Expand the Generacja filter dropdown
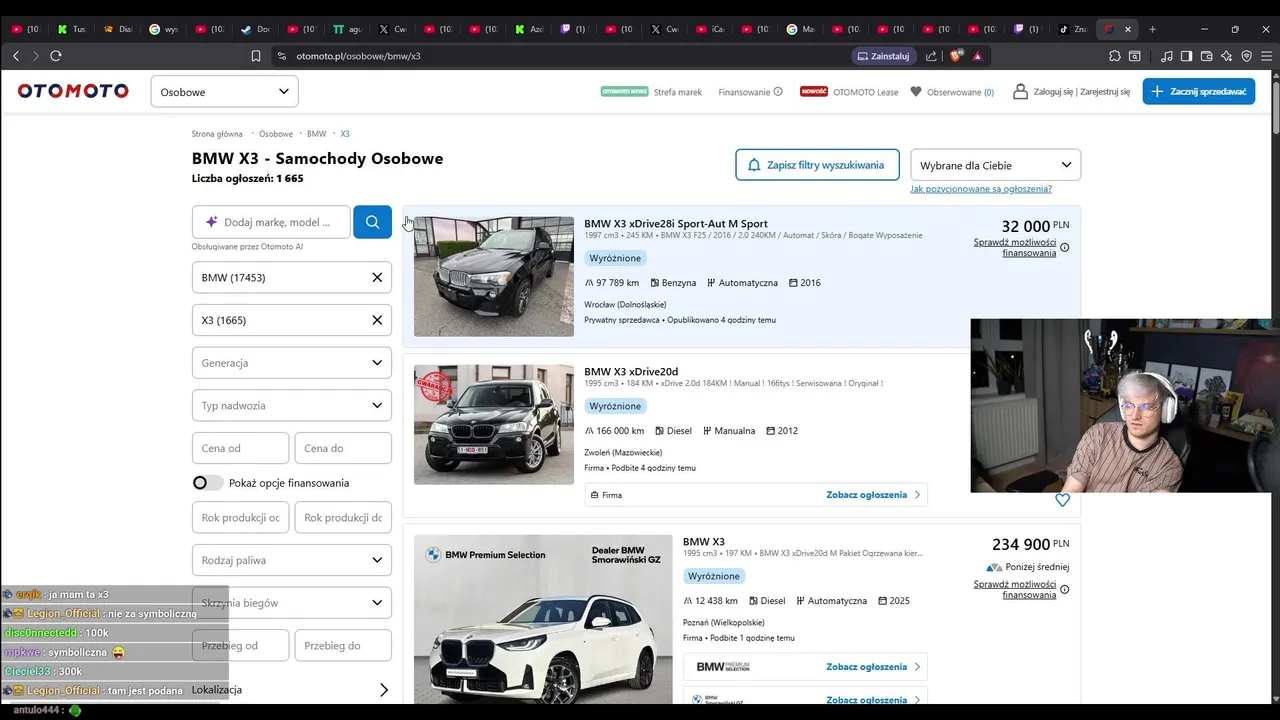This screenshot has height=720, width=1280. point(291,363)
